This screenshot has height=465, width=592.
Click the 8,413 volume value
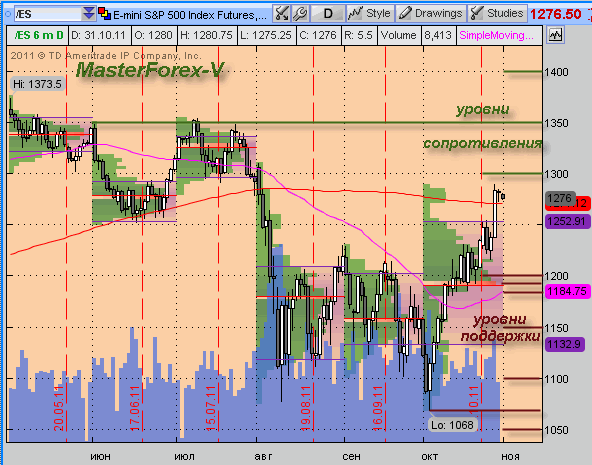pyautogui.click(x=438, y=35)
